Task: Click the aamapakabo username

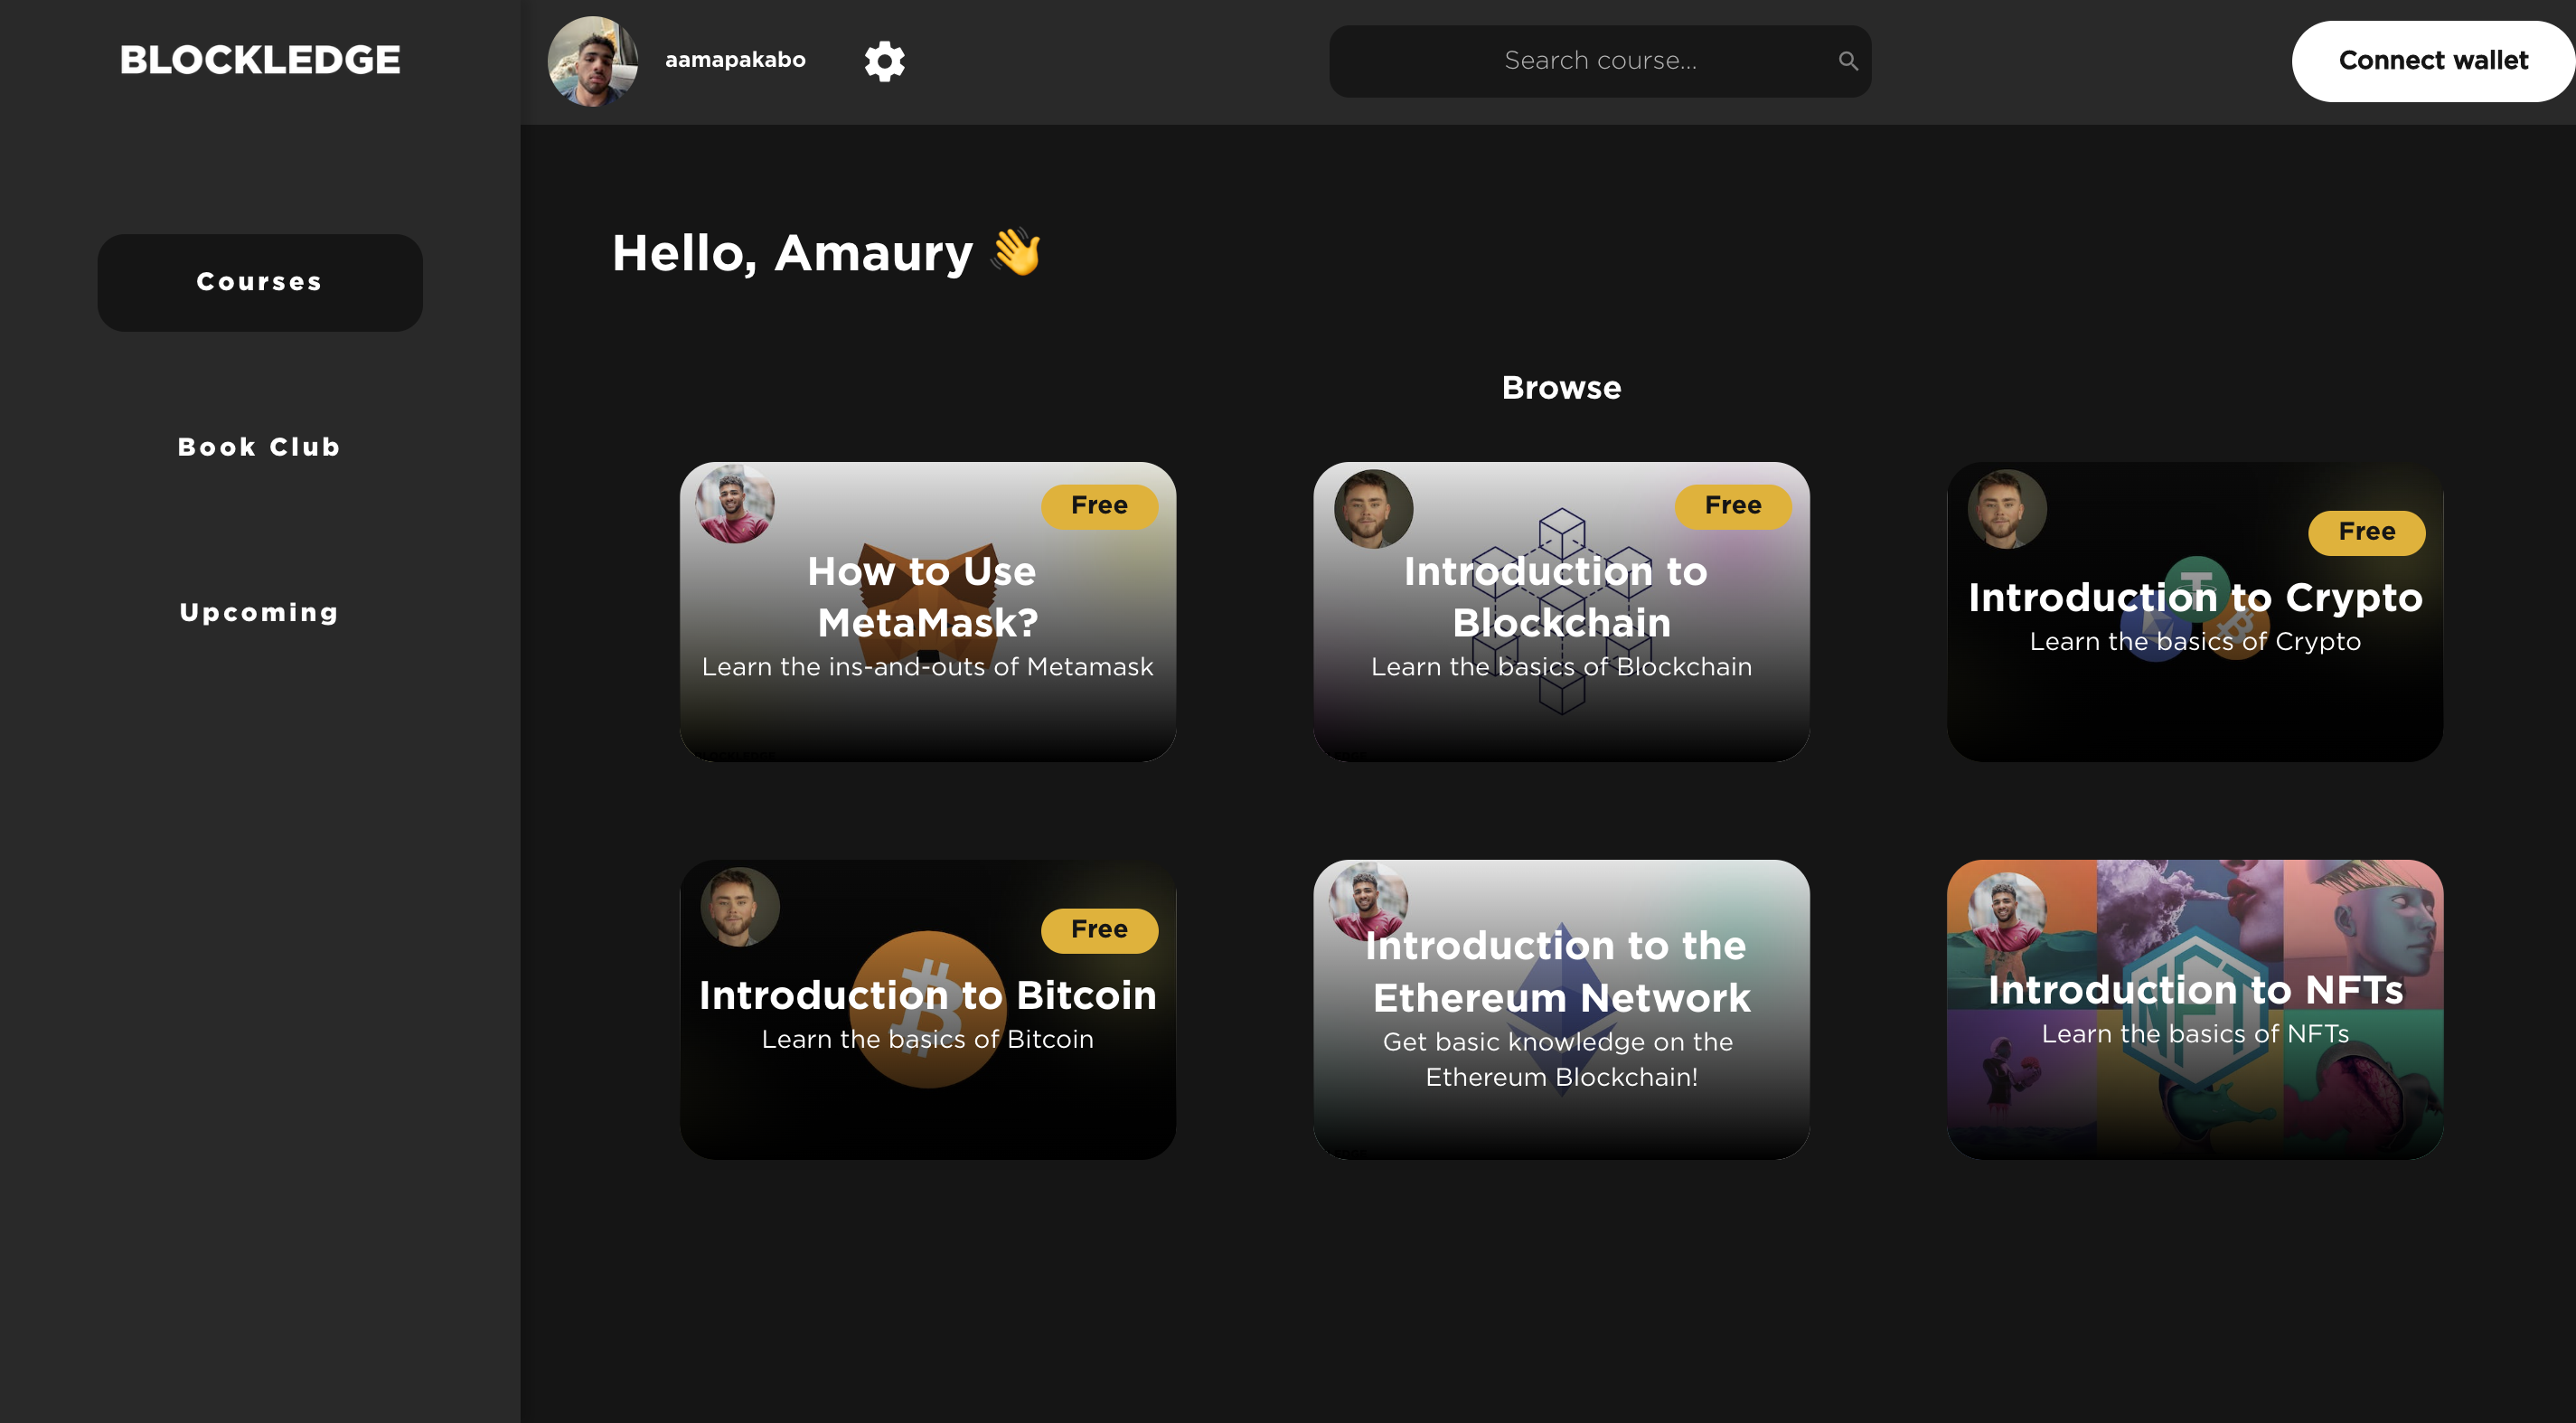Action: [x=735, y=60]
